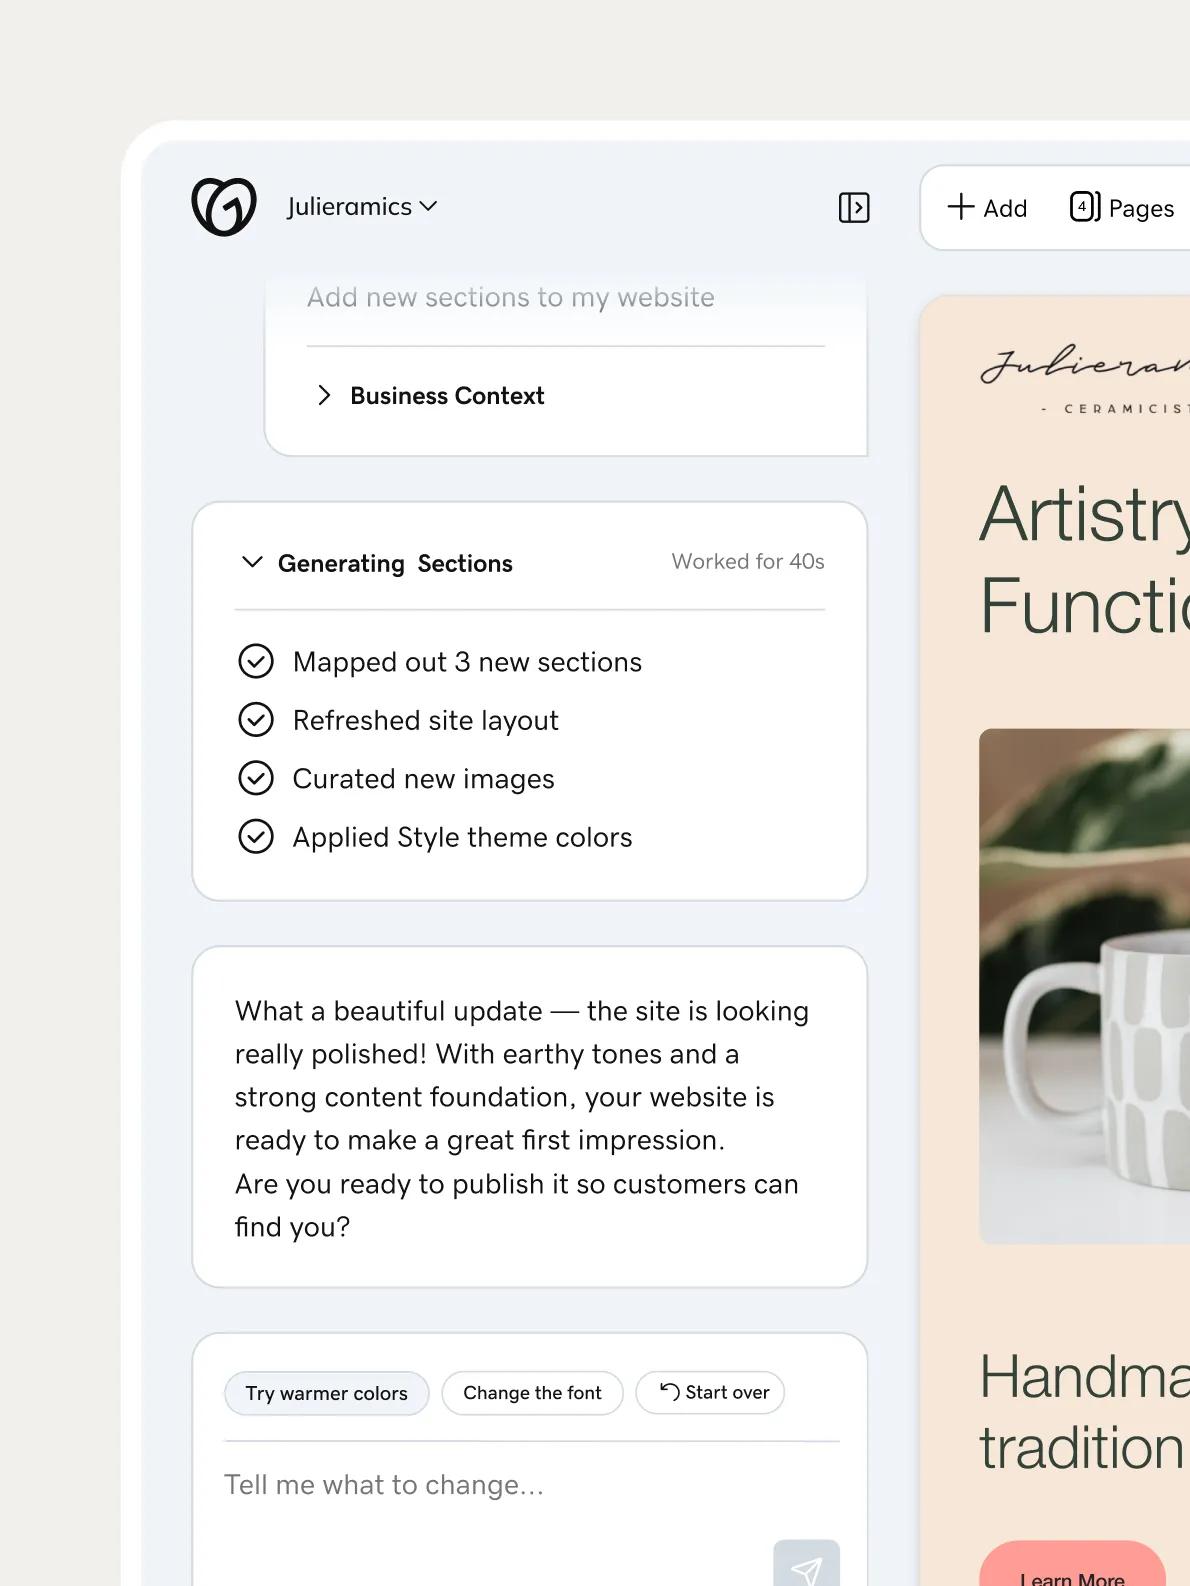1190x1586 pixels.
Task: Click the Learn More button in the preview
Action: [x=1071, y=1572]
